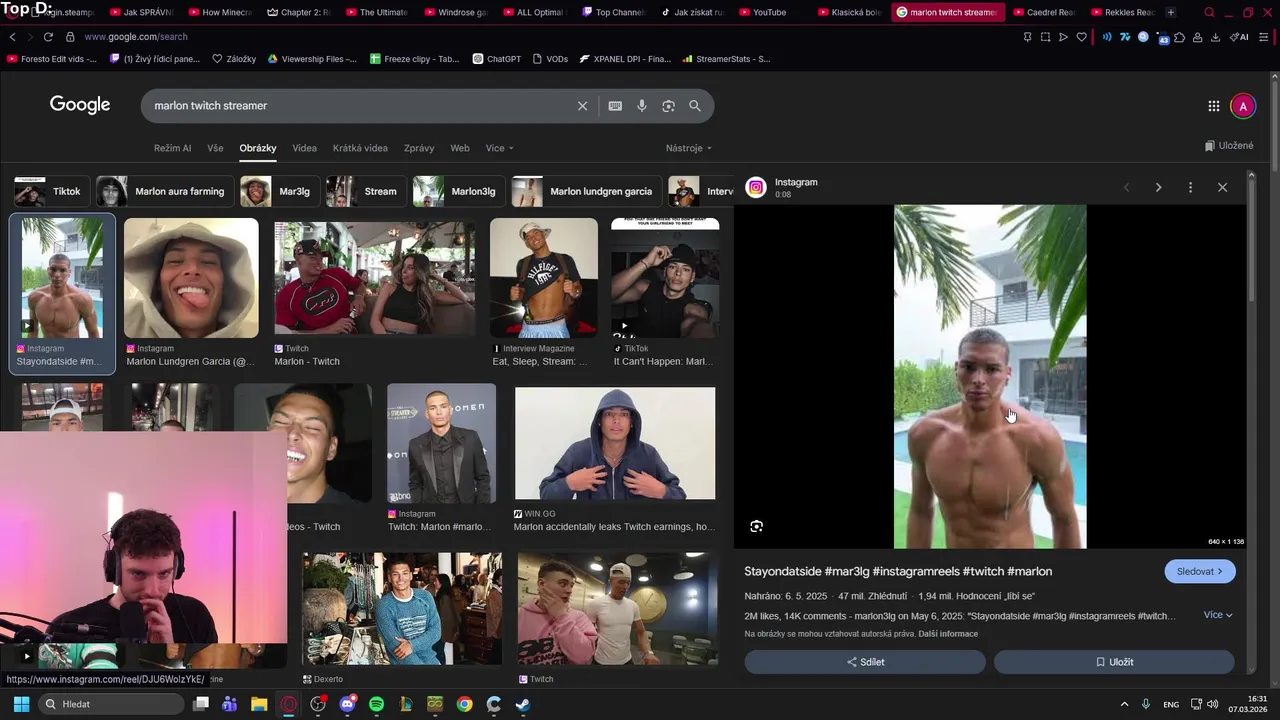Show hidden system tray icons
This screenshot has height=720, width=1280.
pyautogui.click(x=1124, y=704)
